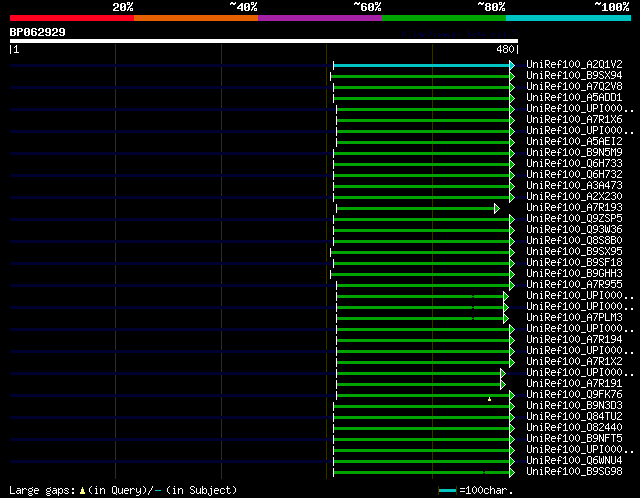
Task: Select UniRef100_A3A473 in the hit list
Action: click(574, 186)
